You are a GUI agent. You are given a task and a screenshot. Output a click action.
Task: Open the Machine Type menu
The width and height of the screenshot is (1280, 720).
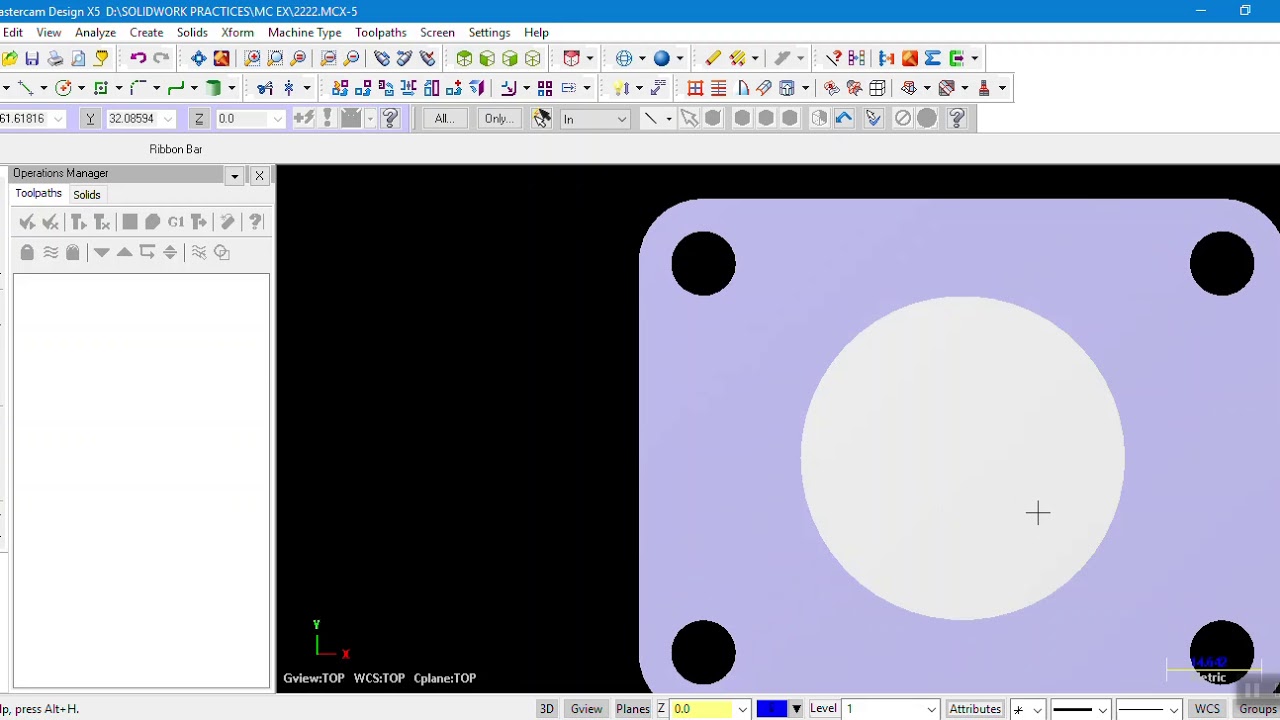tap(304, 32)
